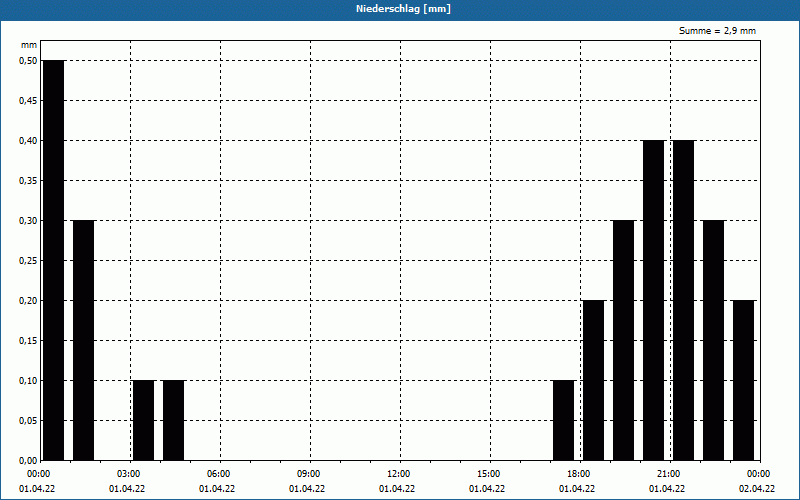Select the 02.04.22 date label
Image resolution: width=800 pixels, height=500 pixels.
click(757, 489)
